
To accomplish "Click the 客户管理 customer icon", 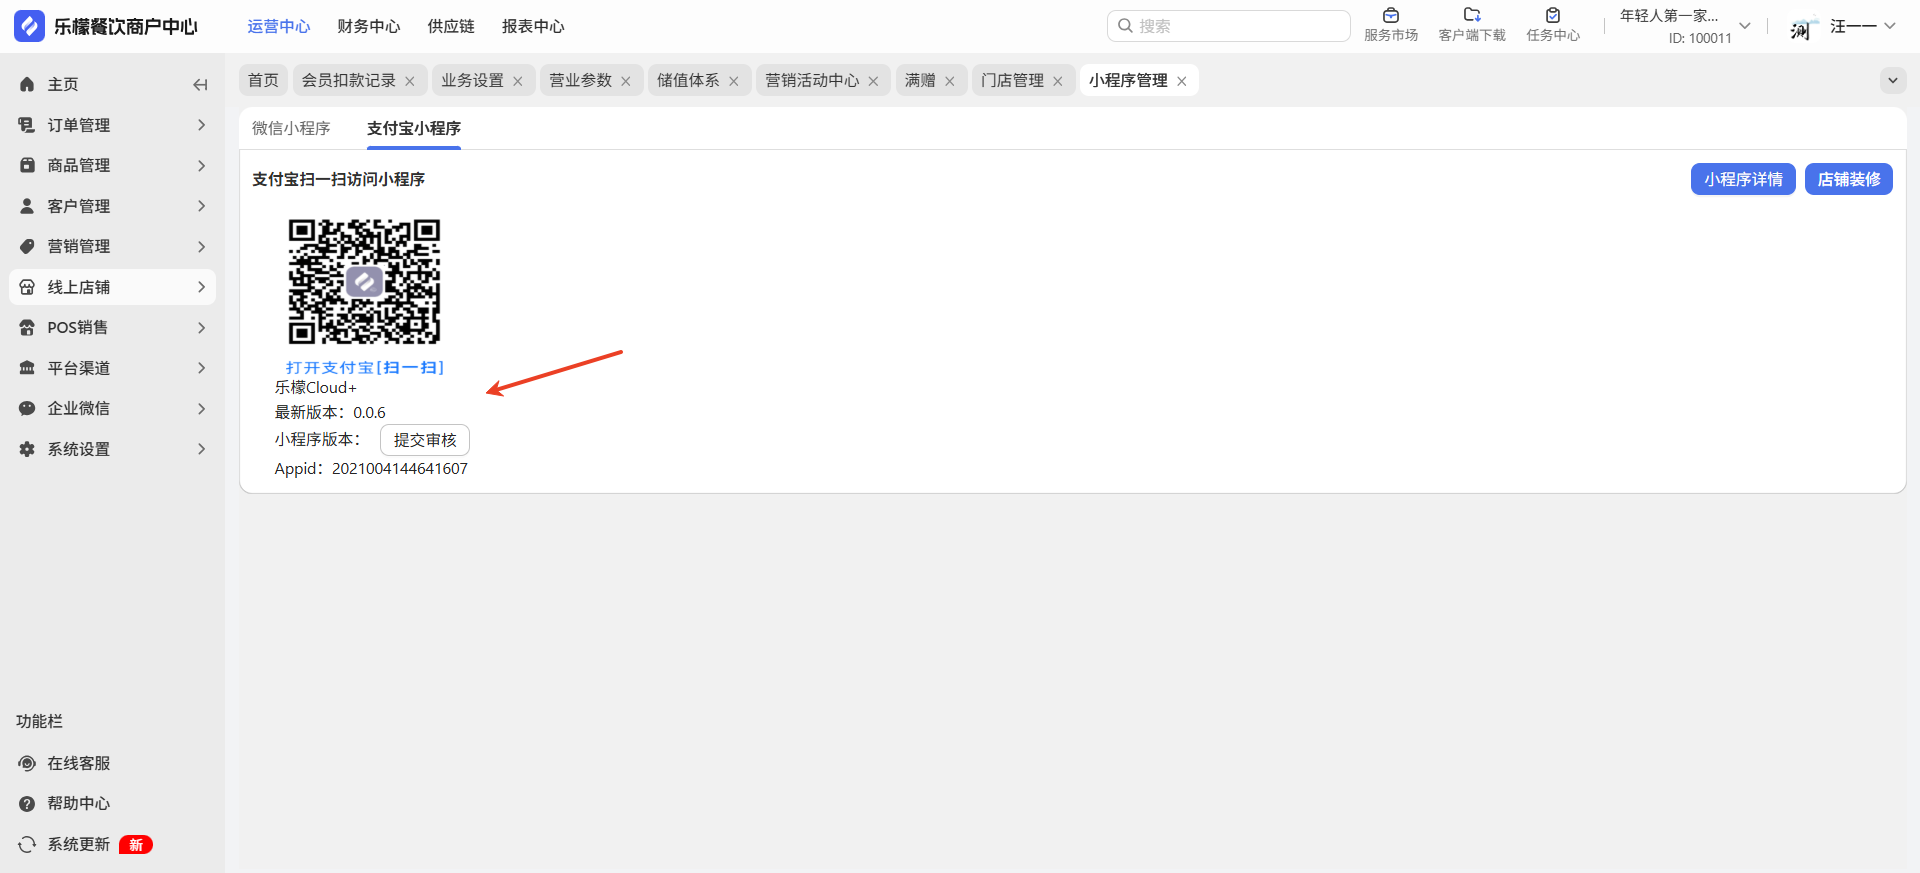I will click(x=27, y=206).
